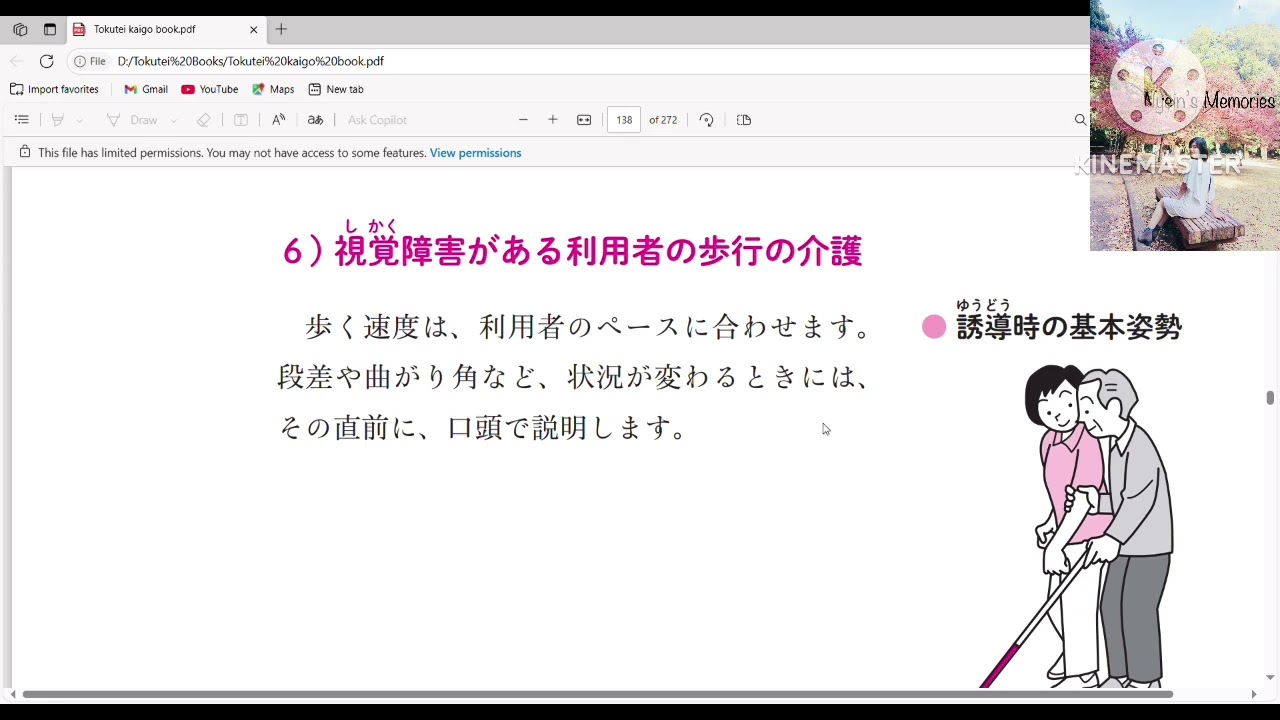Image resolution: width=1280 pixels, height=720 pixels.
Task: Click Ask Copilot
Action: 377,120
